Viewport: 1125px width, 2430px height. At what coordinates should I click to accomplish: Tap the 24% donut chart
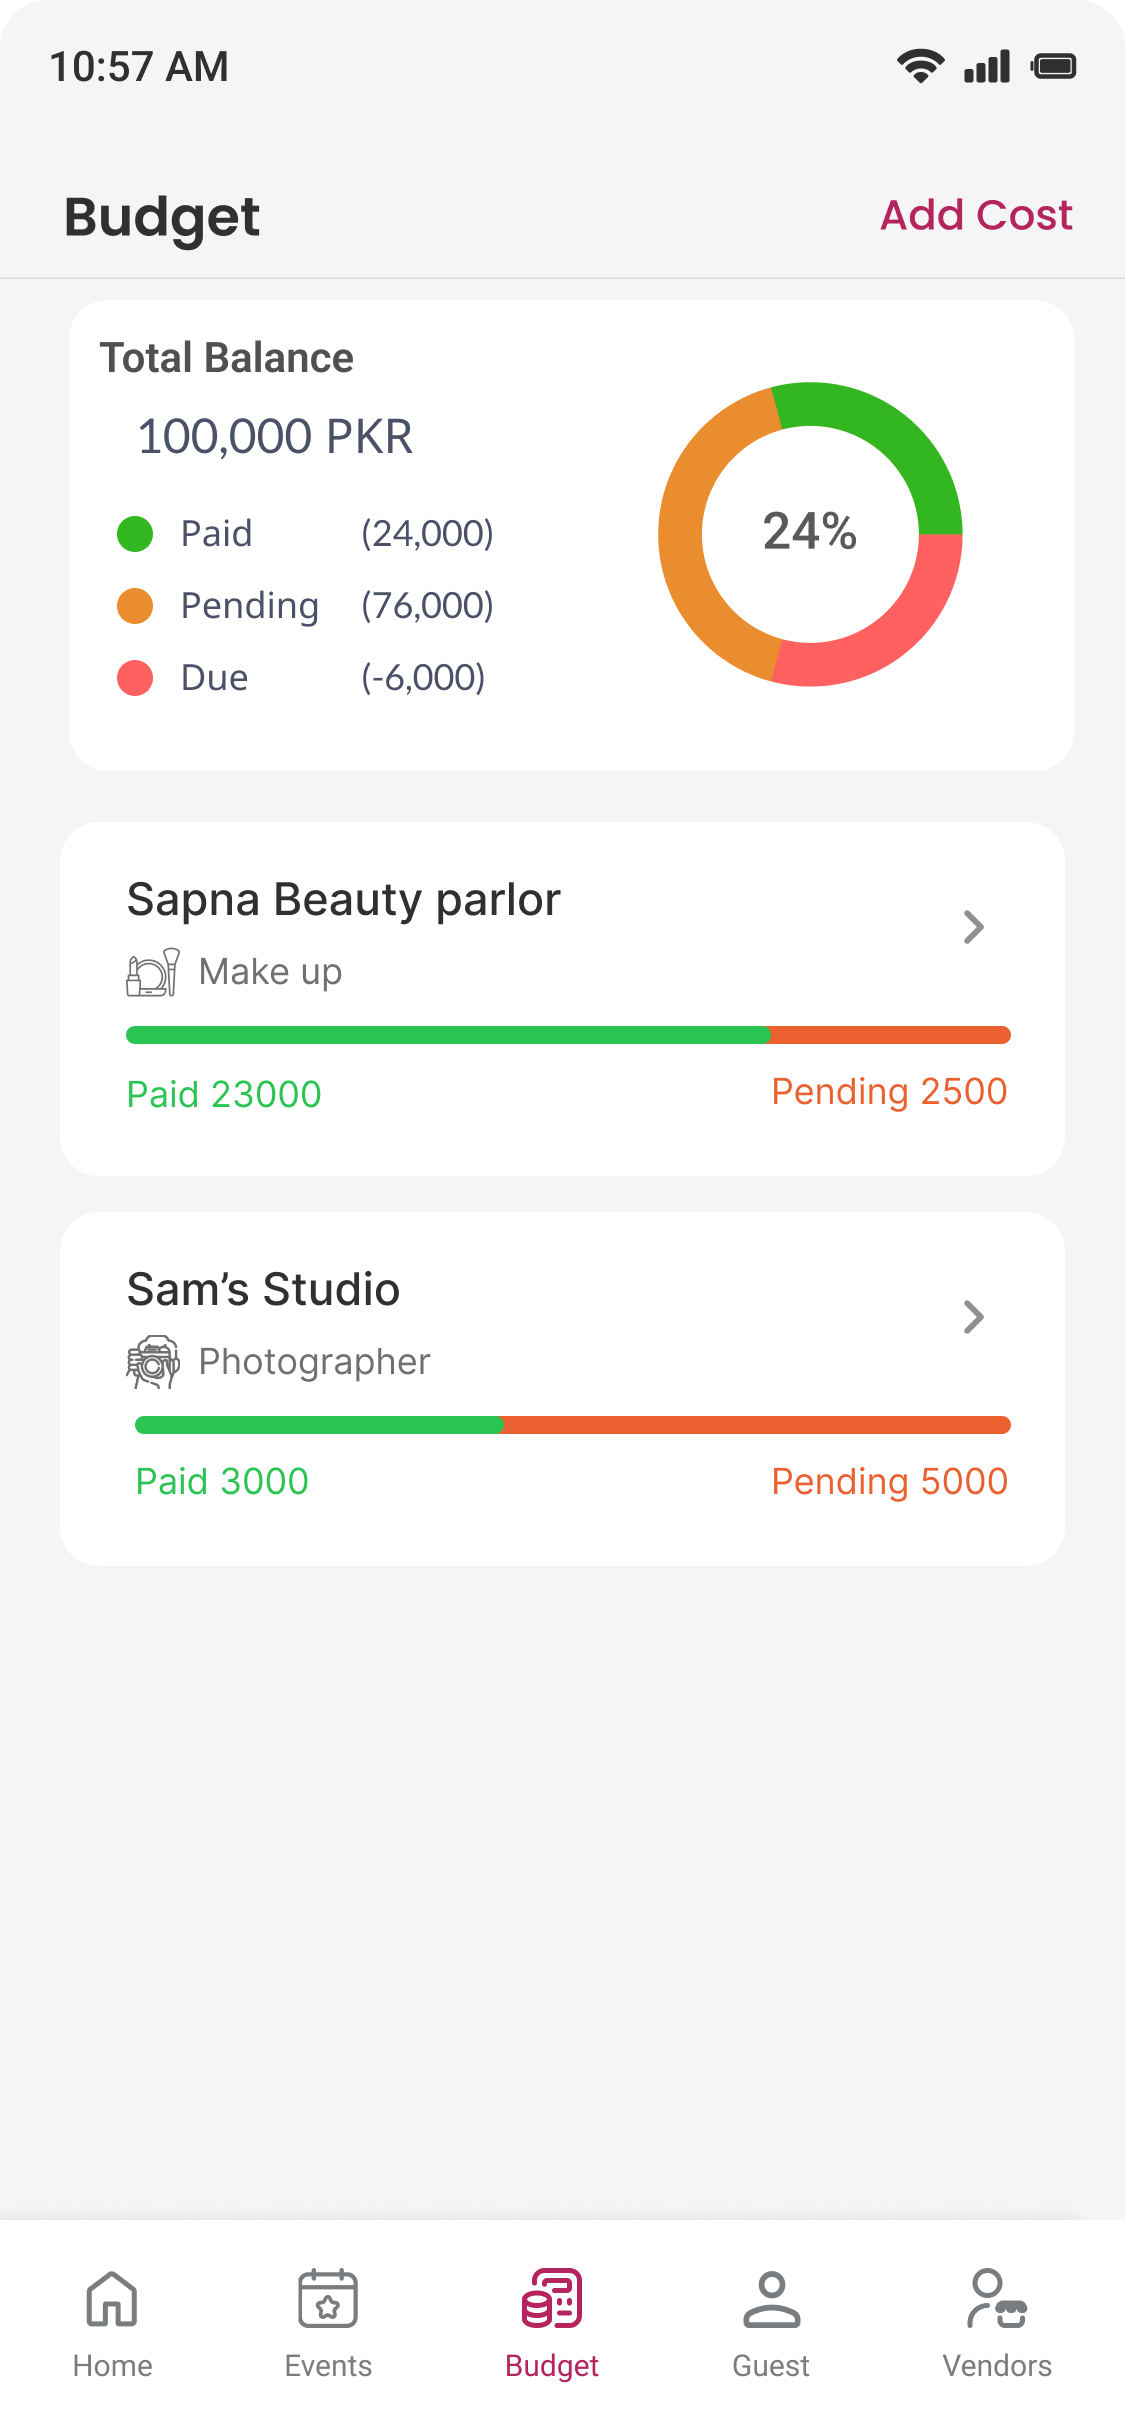tap(810, 533)
